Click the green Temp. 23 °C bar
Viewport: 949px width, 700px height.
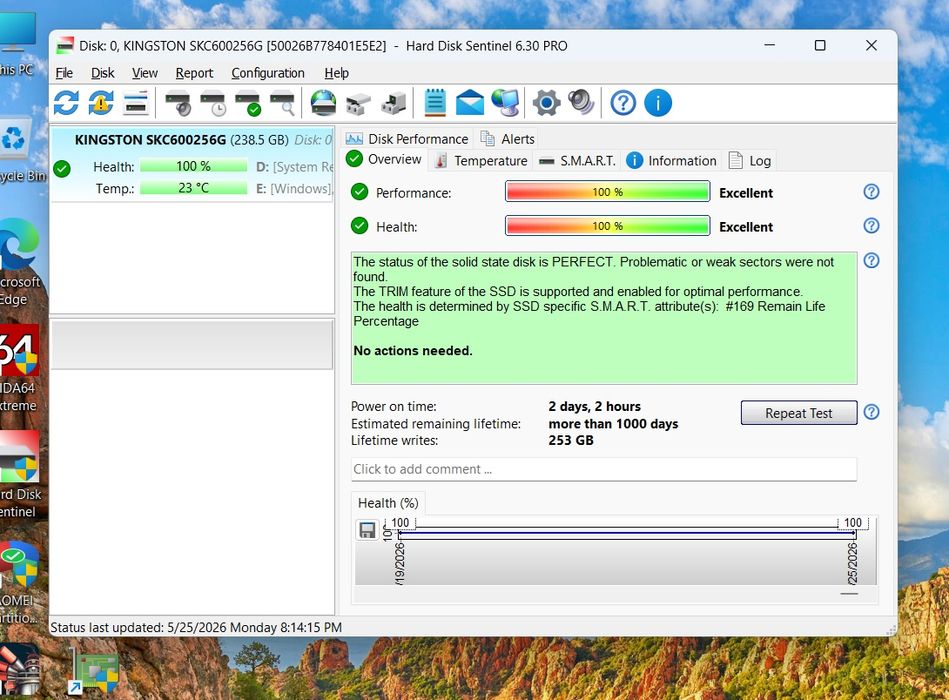tap(194, 188)
